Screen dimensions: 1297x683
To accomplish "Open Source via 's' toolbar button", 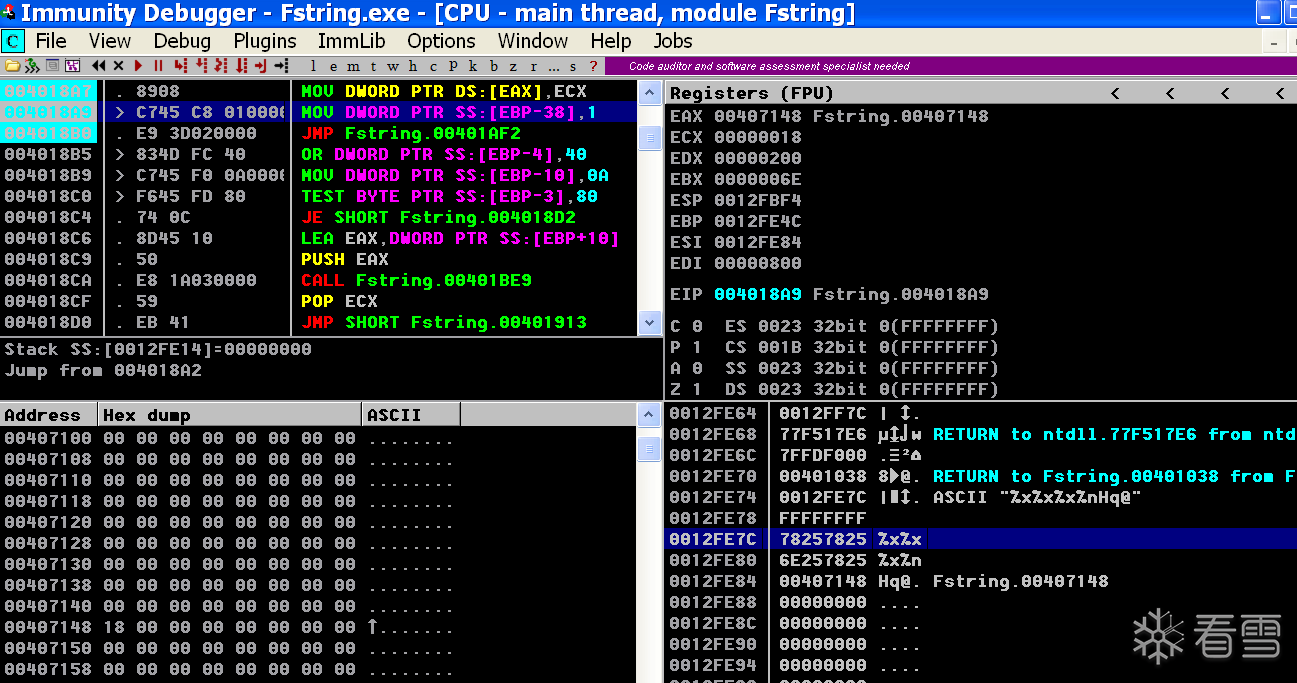I will [x=573, y=66].
